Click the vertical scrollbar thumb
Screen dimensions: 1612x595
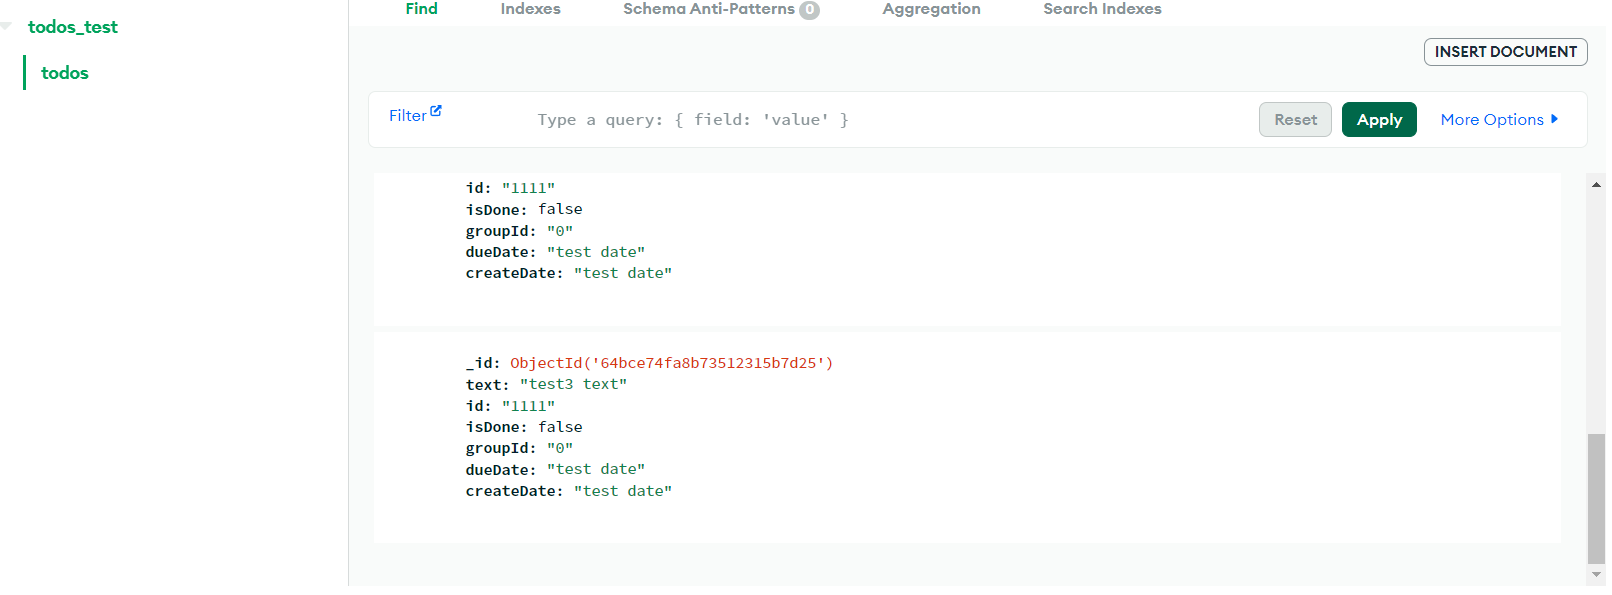[1596, 499]
